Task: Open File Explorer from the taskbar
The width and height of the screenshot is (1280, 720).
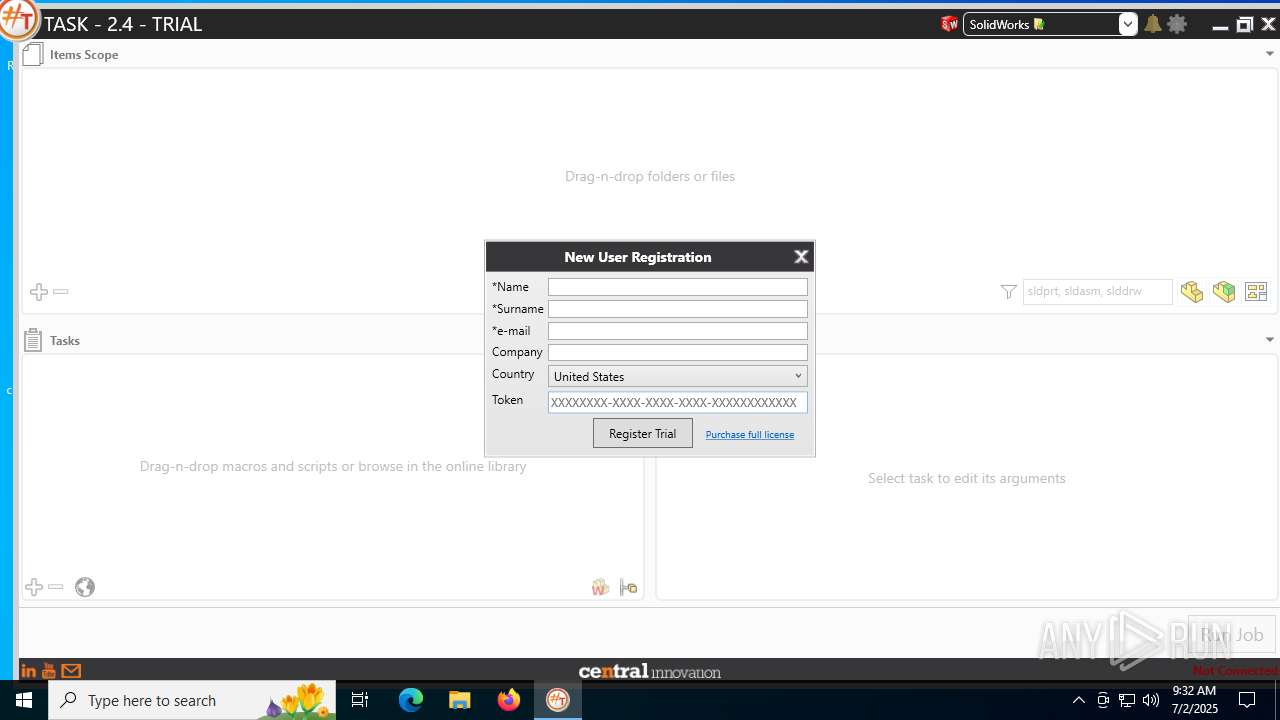Action: [460, 700]
